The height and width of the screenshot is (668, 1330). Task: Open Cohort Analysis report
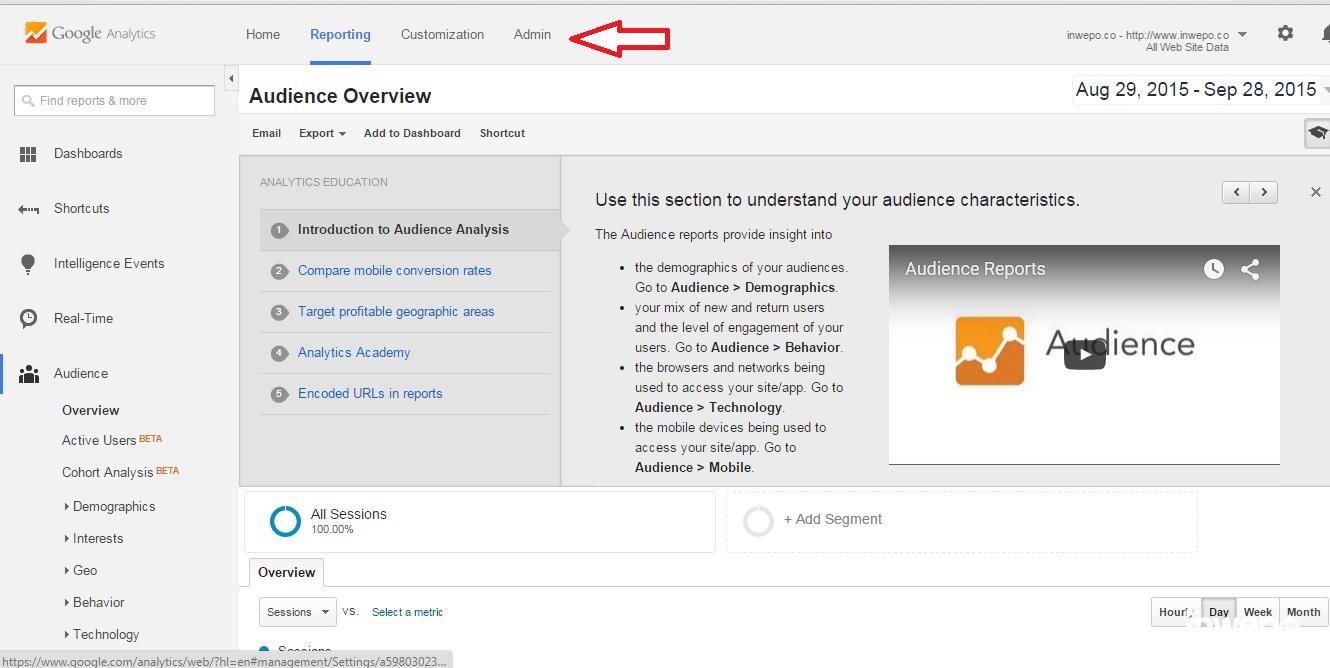click(107, 473)
